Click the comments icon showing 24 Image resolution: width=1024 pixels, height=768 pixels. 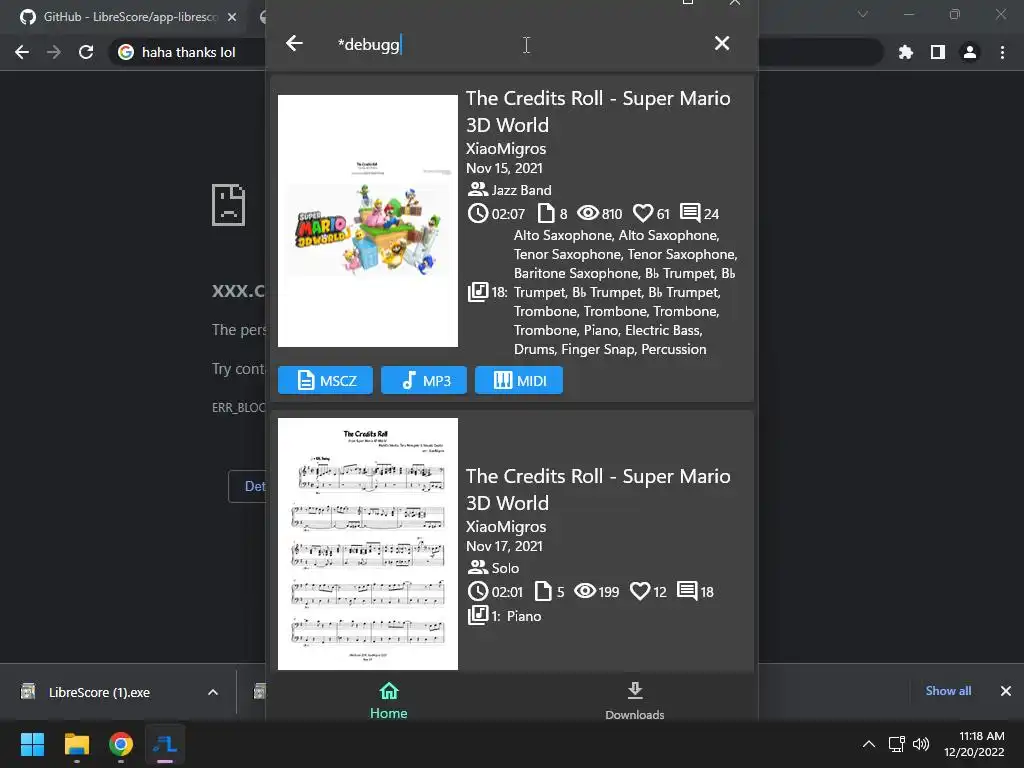(x=690, y=213)
